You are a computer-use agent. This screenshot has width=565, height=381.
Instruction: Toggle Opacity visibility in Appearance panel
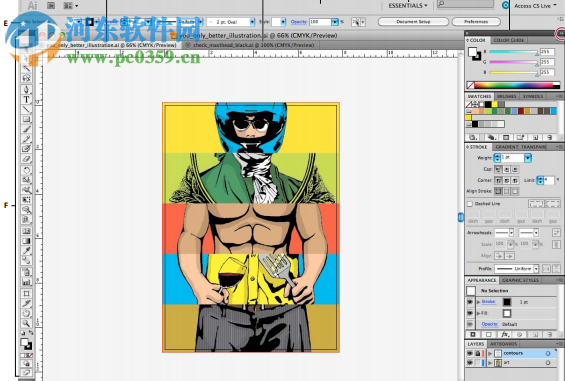pyautogui.click(x=470, y=324)
